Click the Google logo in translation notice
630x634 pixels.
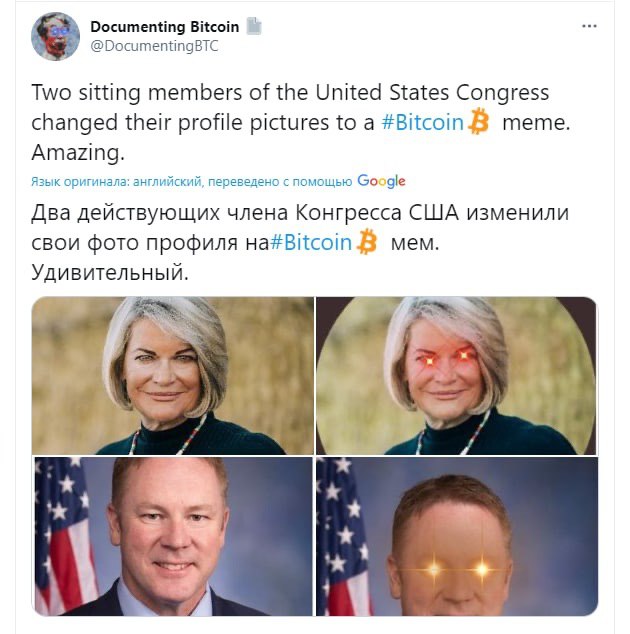pyautogui.click(x=381, y=181)
